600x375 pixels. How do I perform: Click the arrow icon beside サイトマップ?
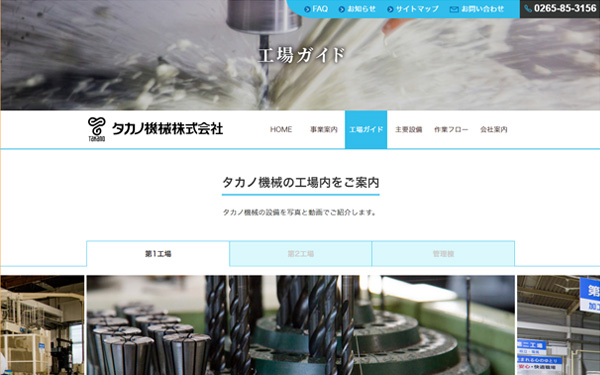pyautogui.click(x=390, y=9)
